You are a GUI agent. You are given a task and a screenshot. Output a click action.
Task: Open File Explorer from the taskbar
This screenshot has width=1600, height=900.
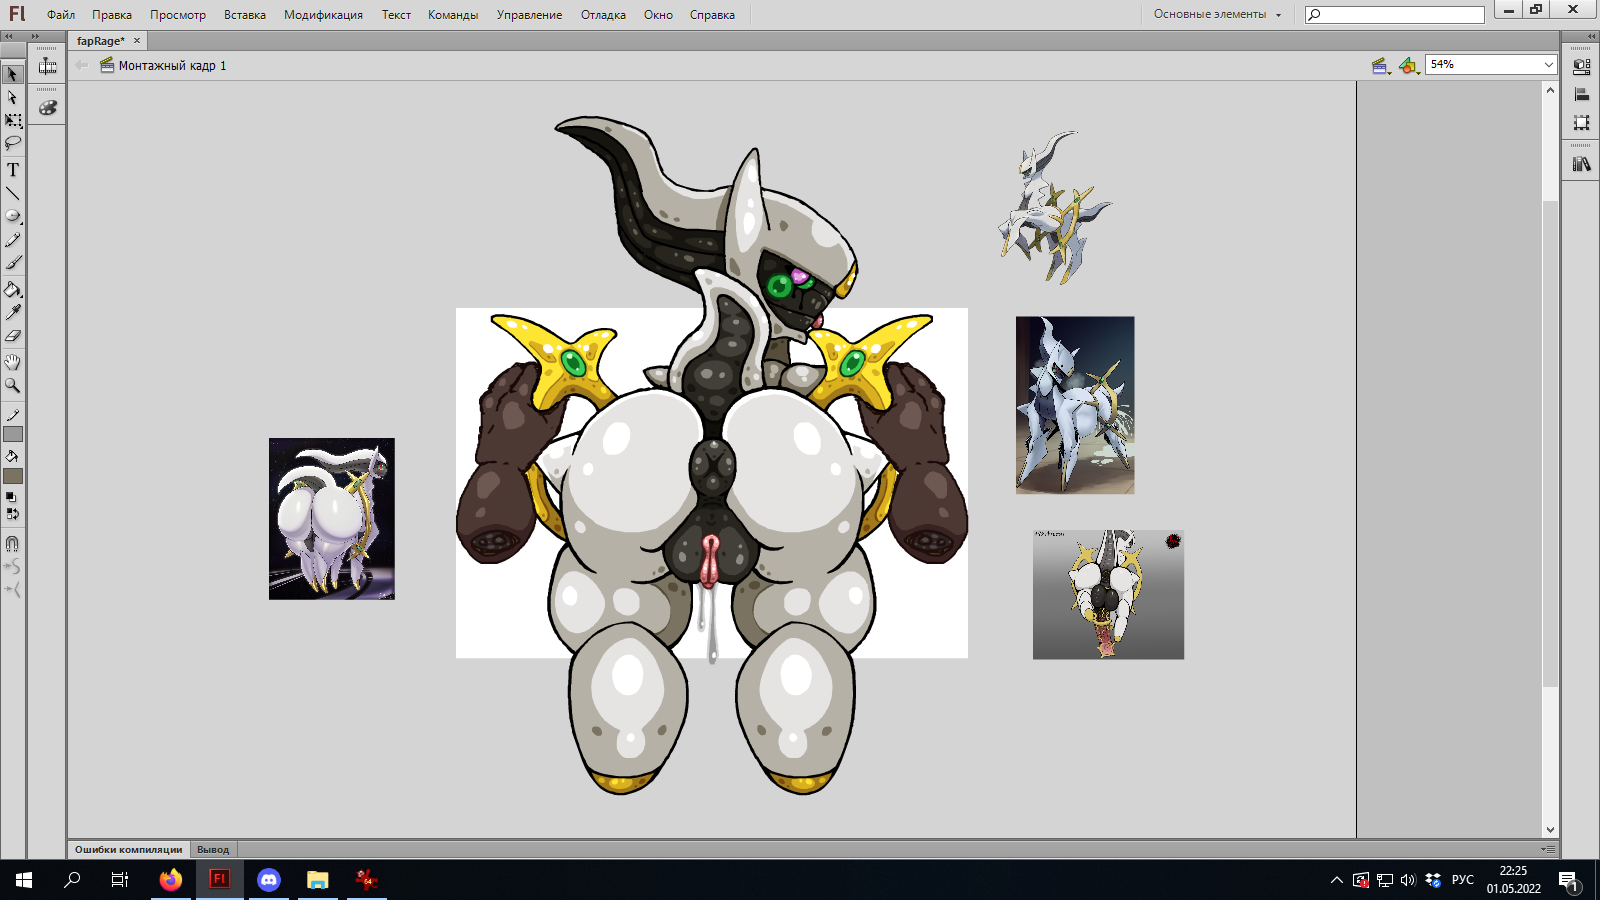pyautogui.click(x=318, y=880)
